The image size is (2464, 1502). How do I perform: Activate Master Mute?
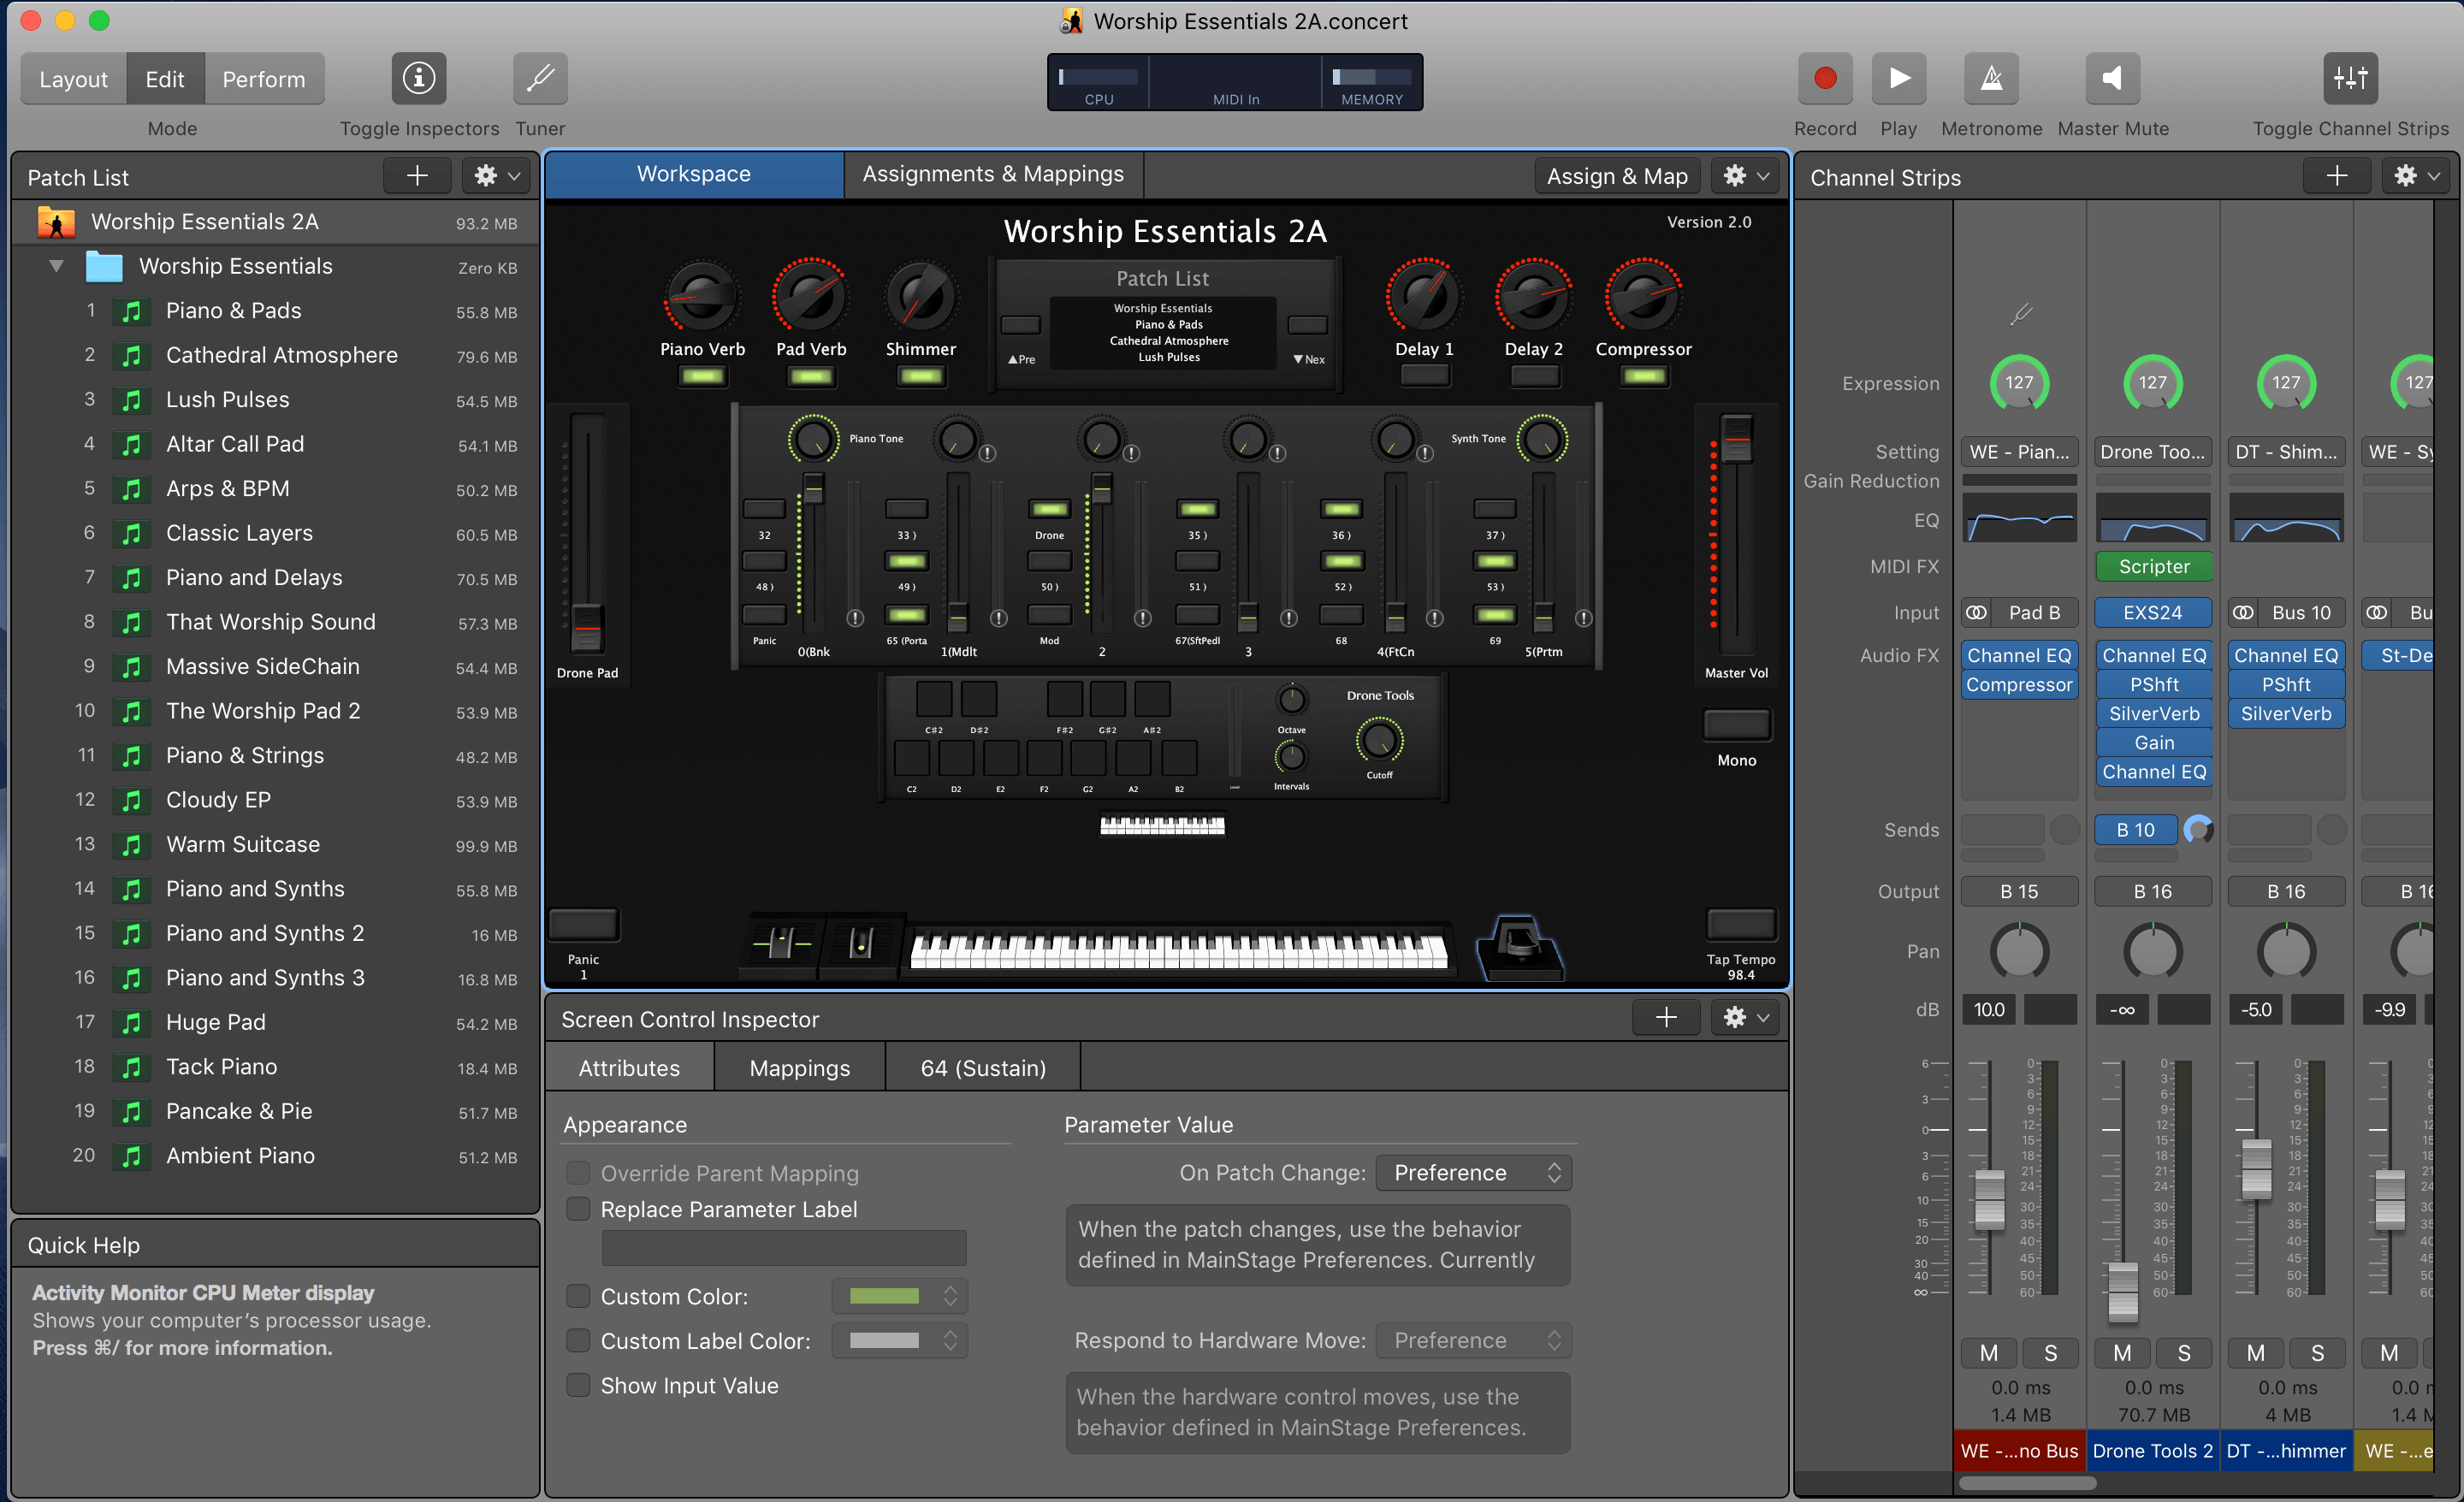(x=2111, y=78)
